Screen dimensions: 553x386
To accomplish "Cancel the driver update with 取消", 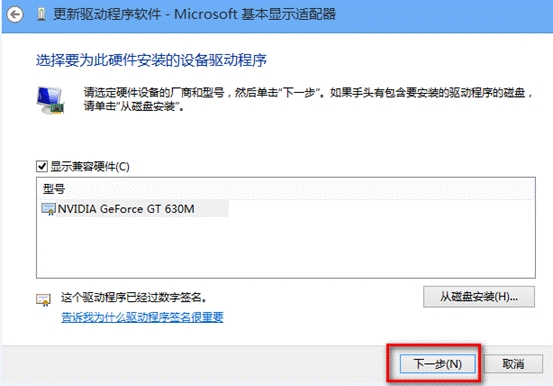I will tap(514, 364).
